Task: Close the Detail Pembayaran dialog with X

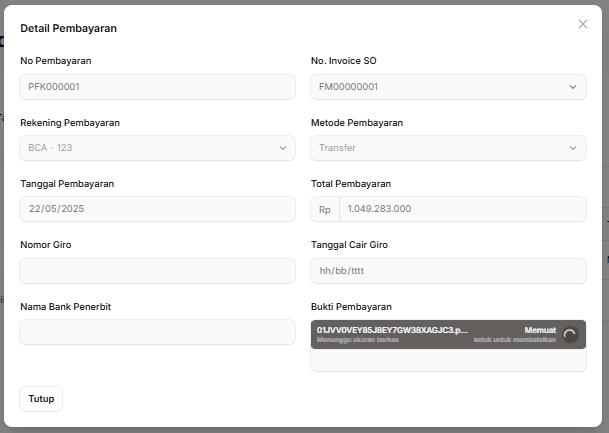Action: coord(583,24)
